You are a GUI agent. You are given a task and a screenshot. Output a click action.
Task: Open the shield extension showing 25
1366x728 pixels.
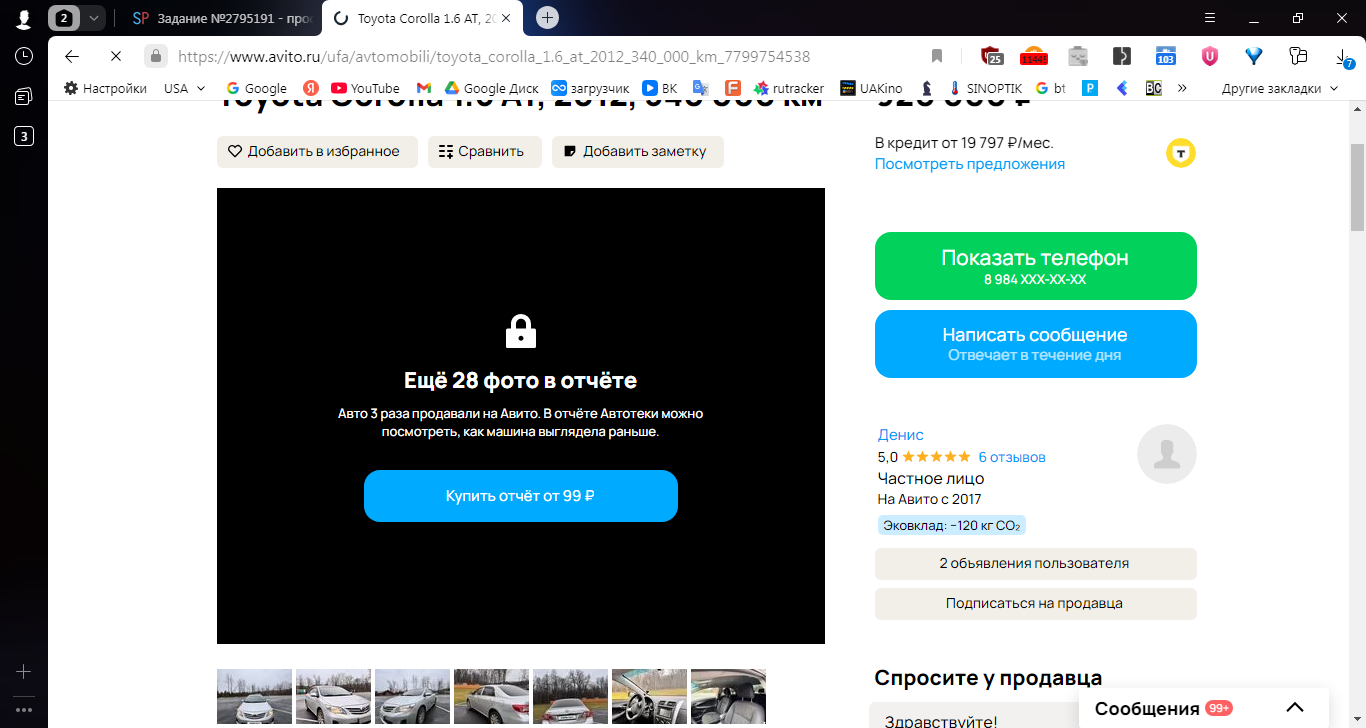[991, 56]
